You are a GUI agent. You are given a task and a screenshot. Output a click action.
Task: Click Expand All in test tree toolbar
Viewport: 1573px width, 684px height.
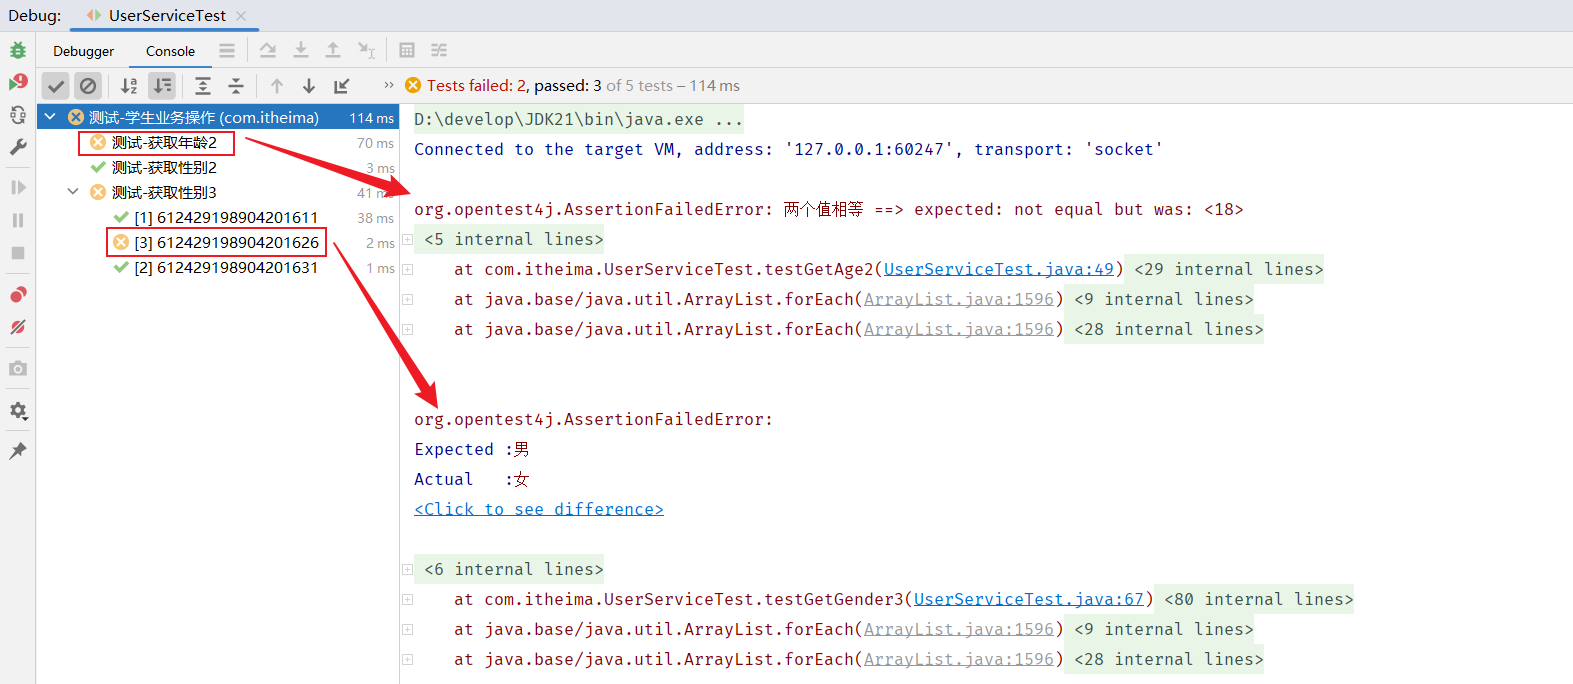pyautogui.click(x=203, y=86)
